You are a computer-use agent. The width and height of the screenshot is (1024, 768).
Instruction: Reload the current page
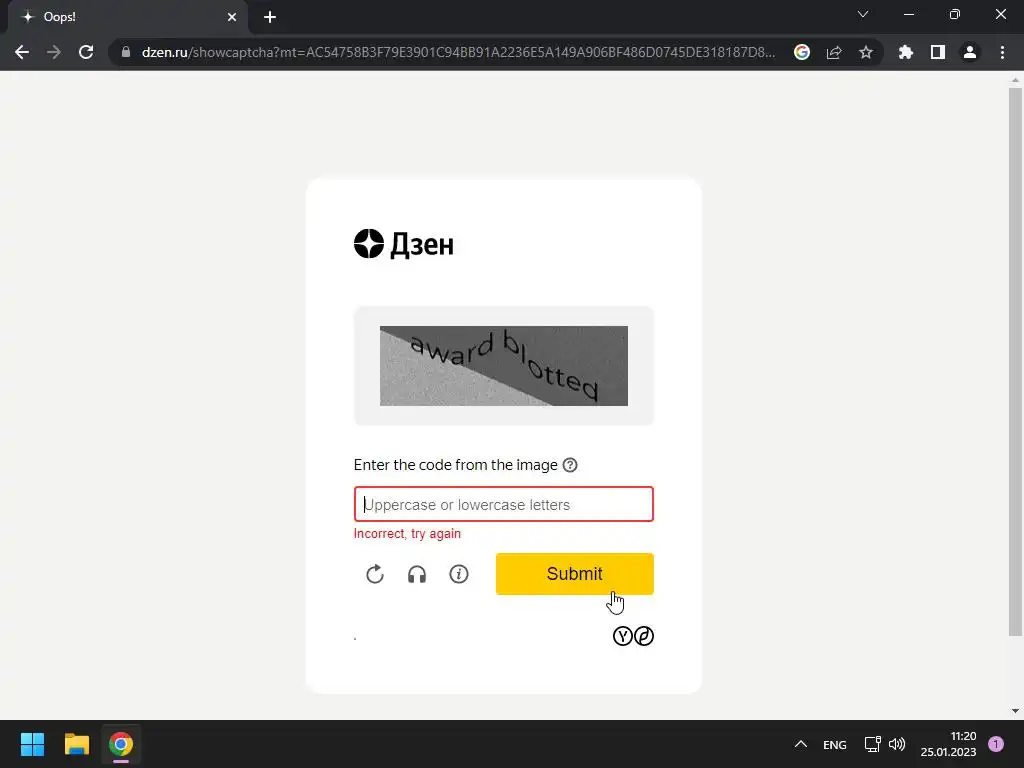click(86, 52)
